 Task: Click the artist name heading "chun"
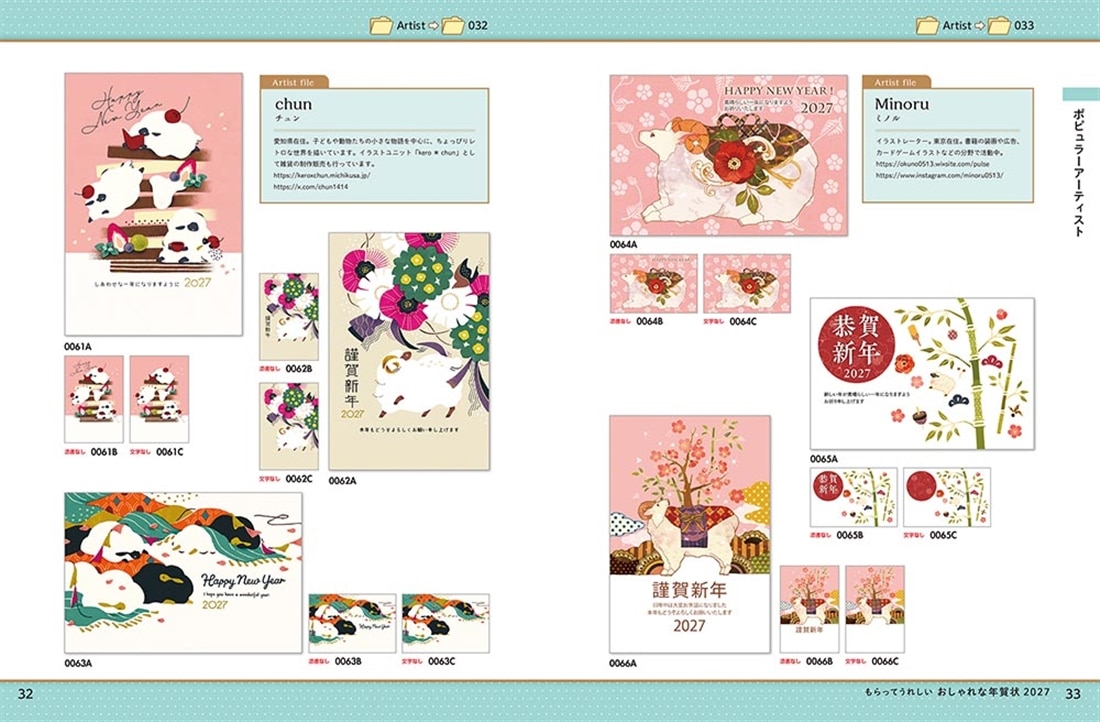point(293,104)
